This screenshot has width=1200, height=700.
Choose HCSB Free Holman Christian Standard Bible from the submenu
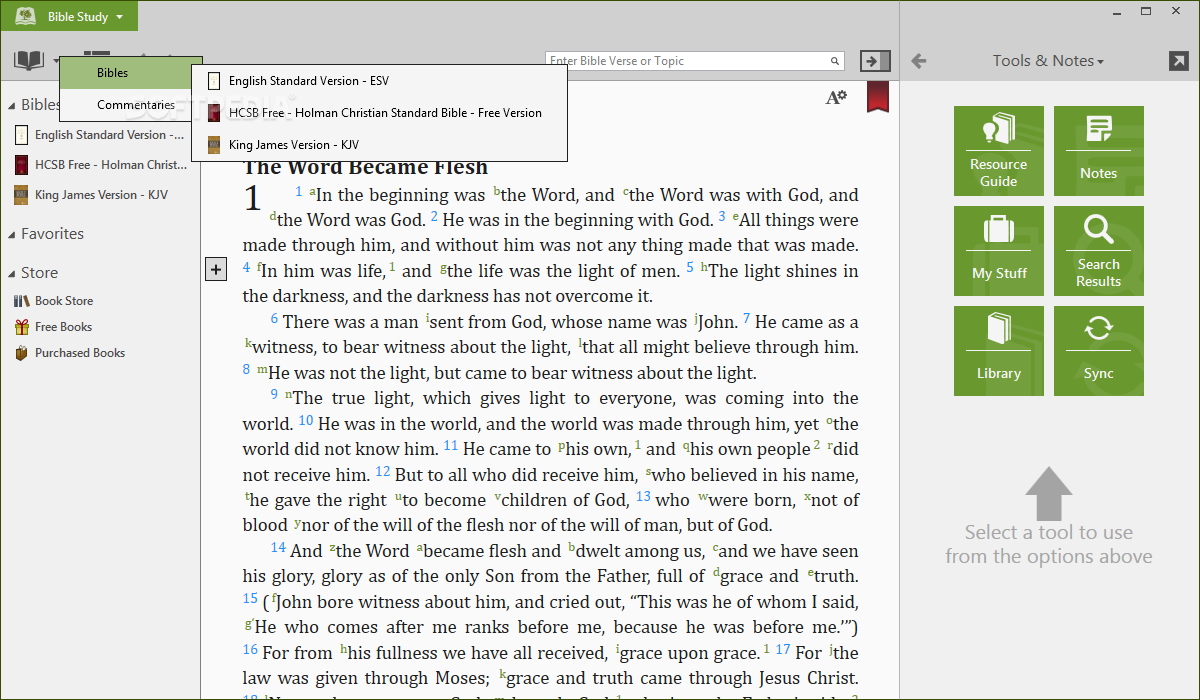(379, 113)
